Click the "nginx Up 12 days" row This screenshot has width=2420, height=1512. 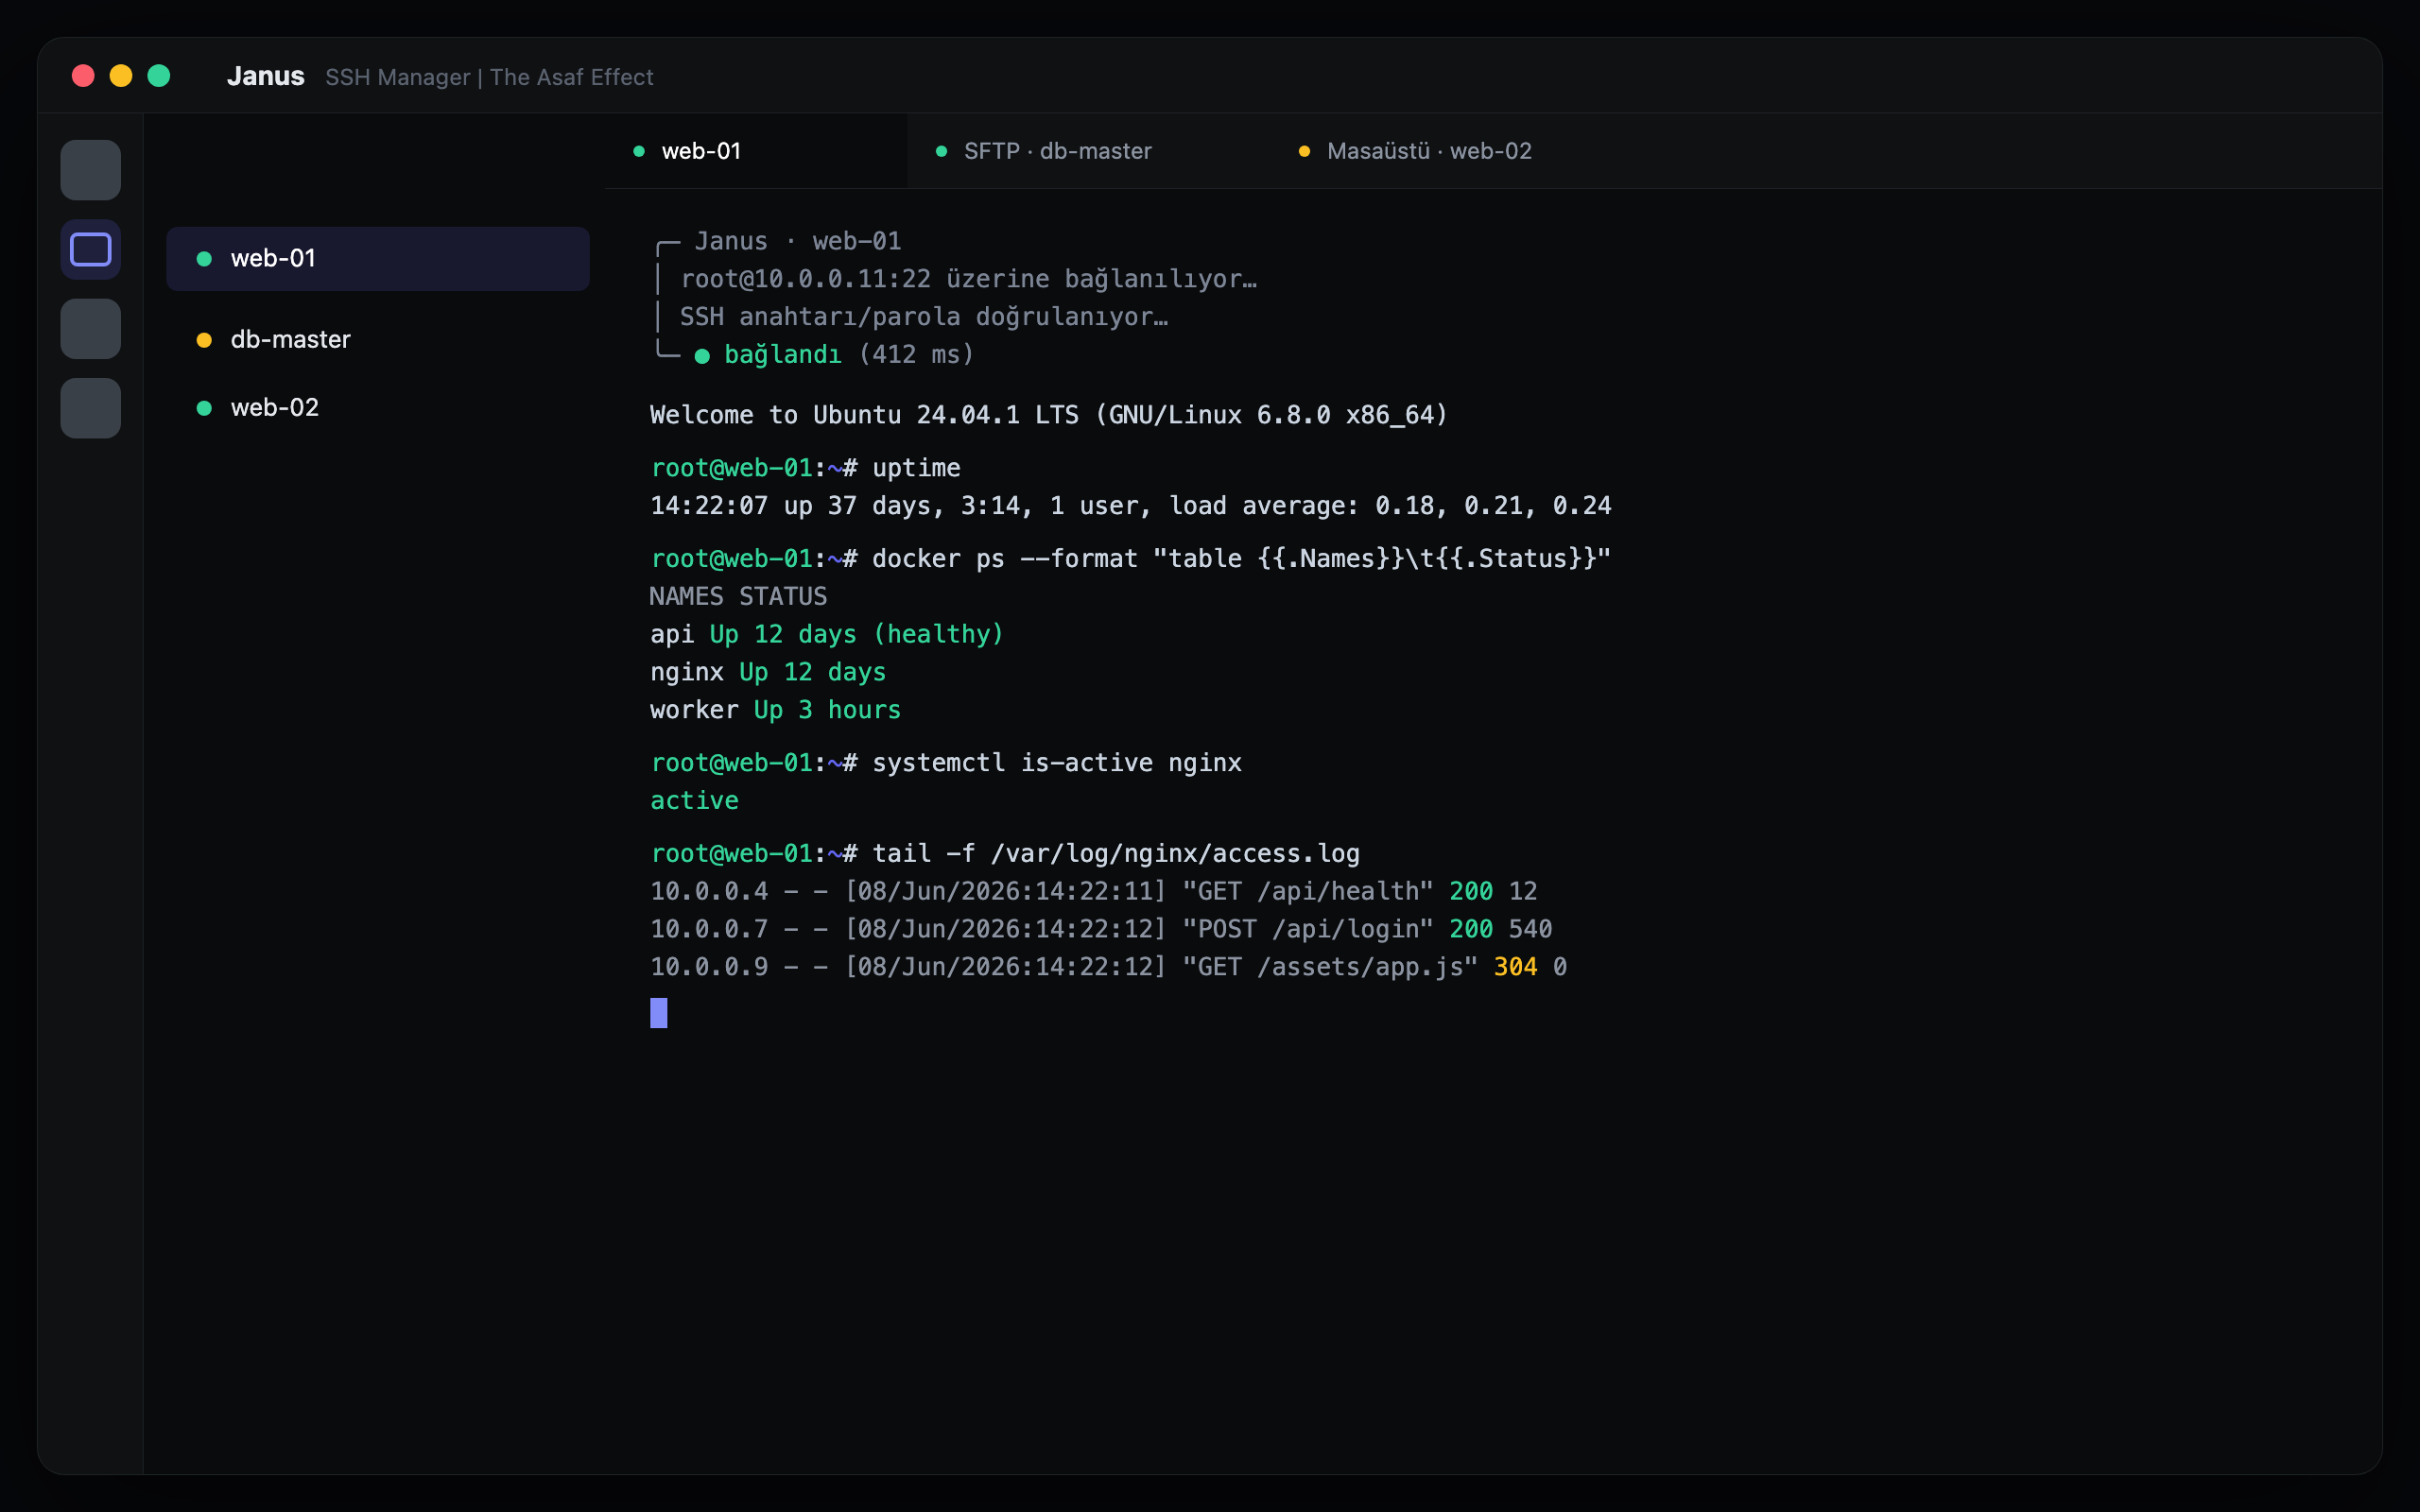[768, 673]
